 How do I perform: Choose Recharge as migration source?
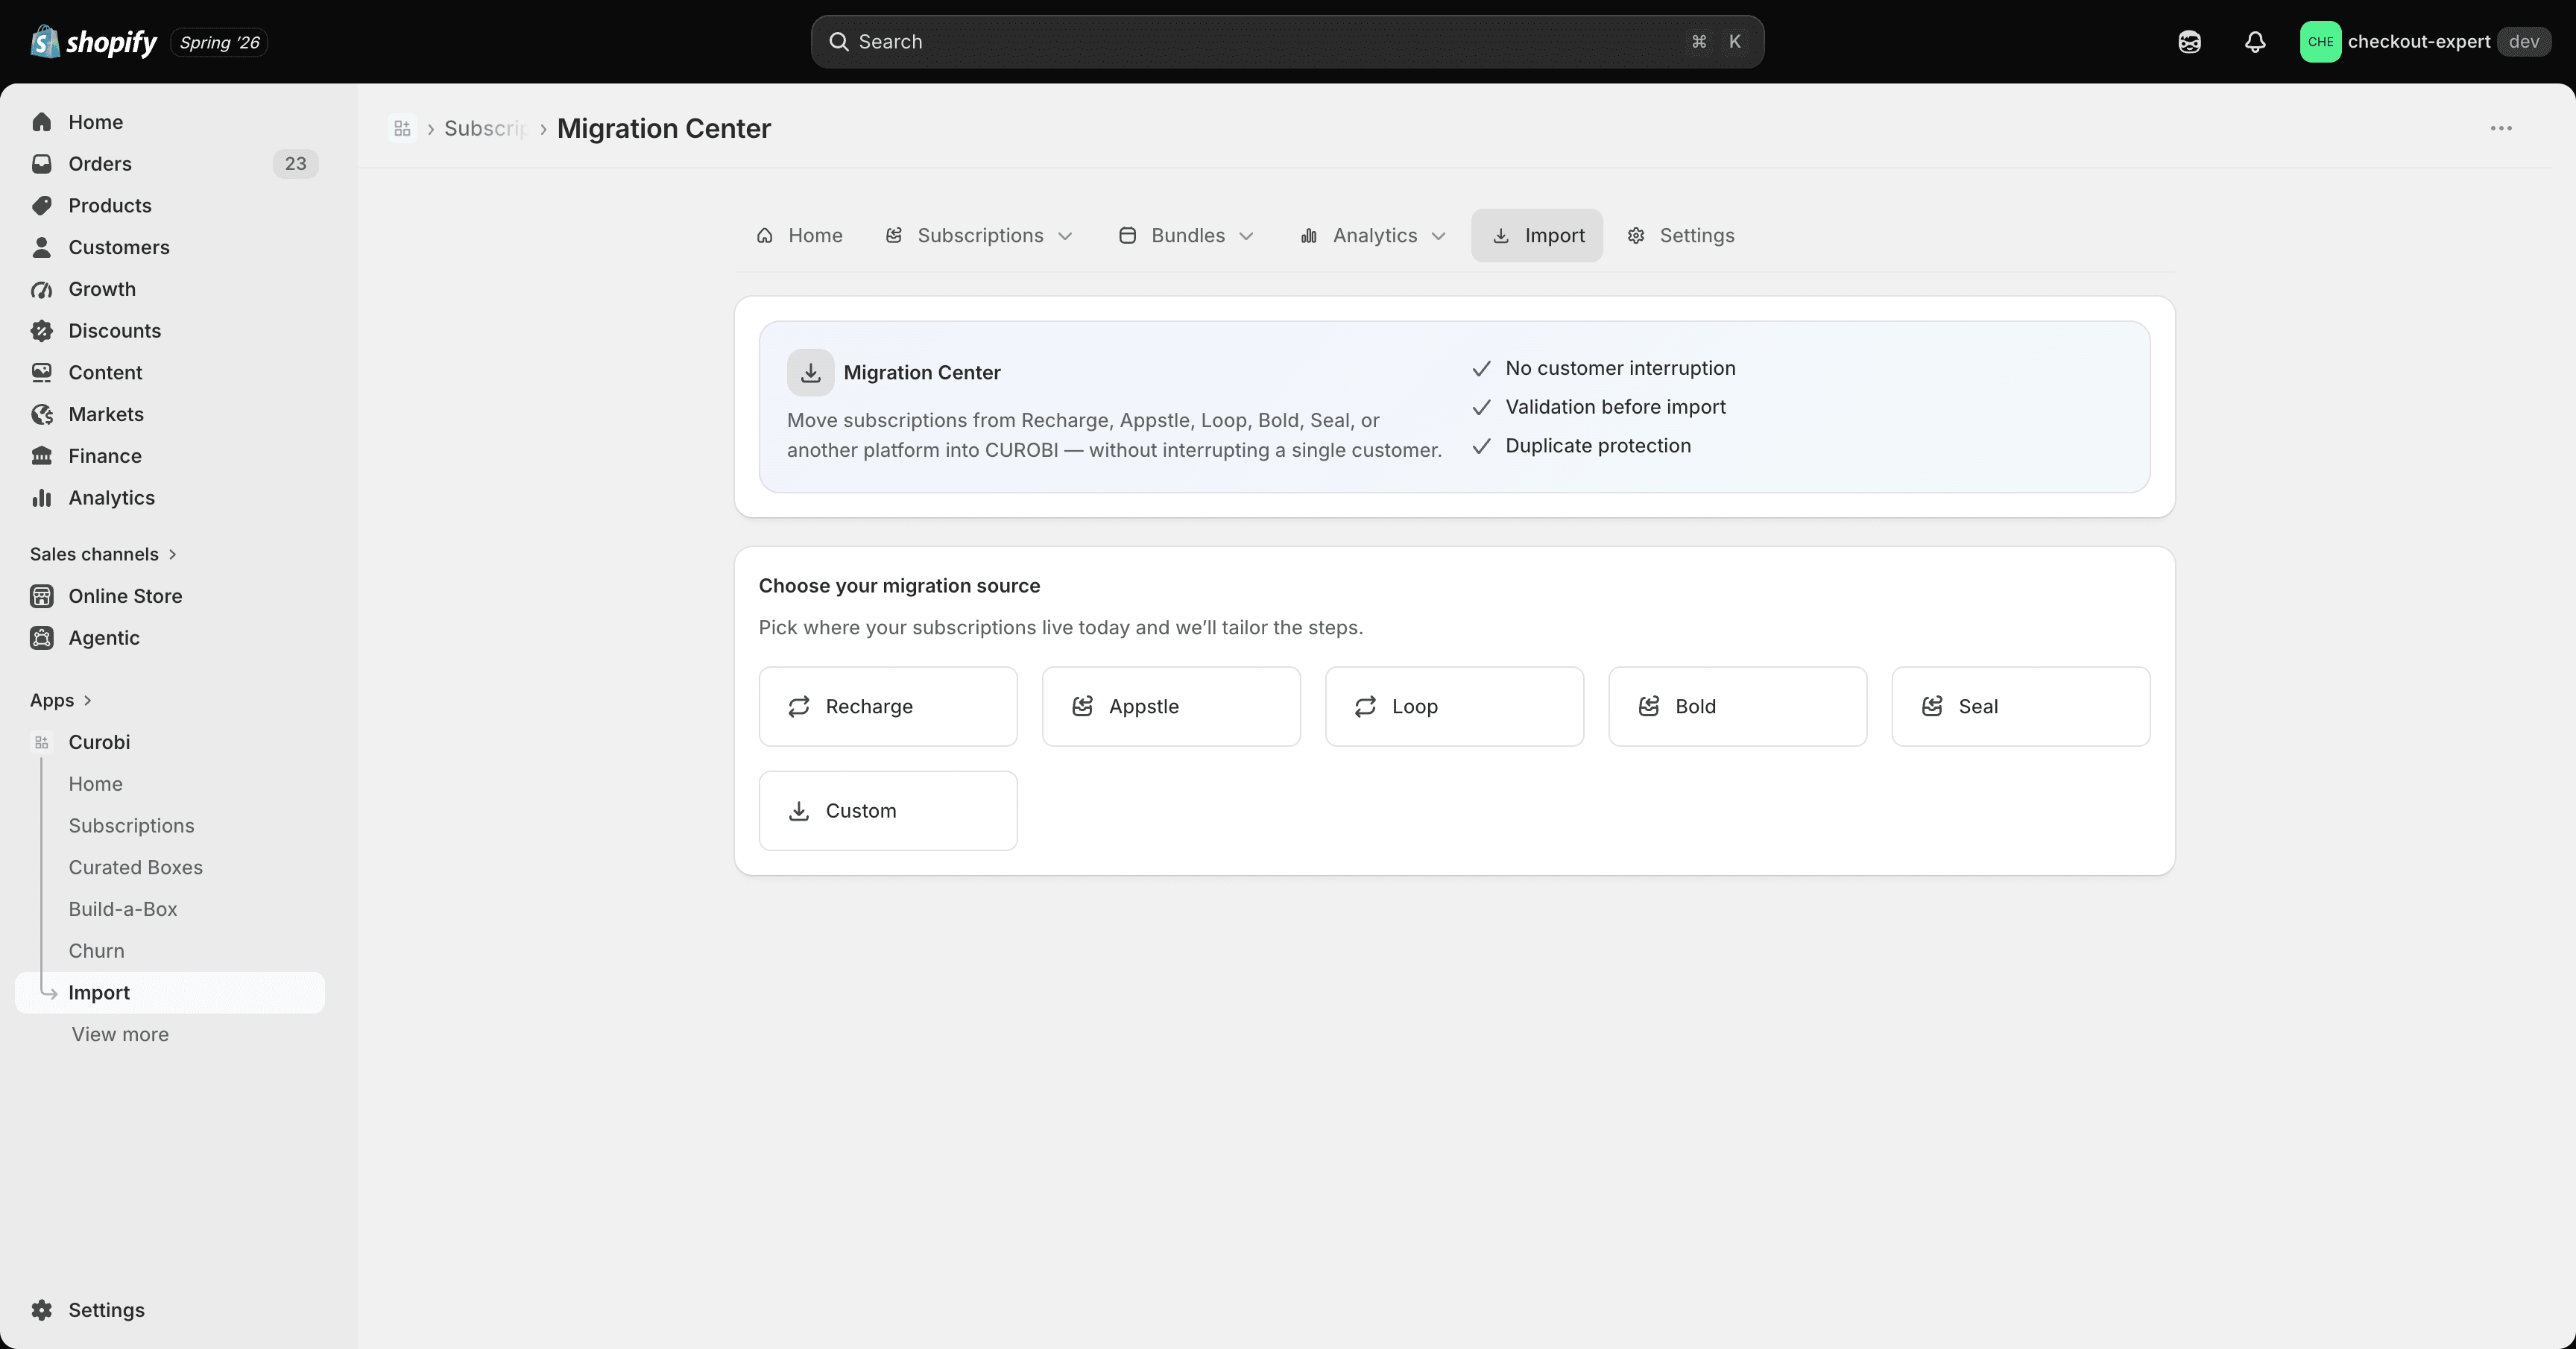tap(888, 707)
